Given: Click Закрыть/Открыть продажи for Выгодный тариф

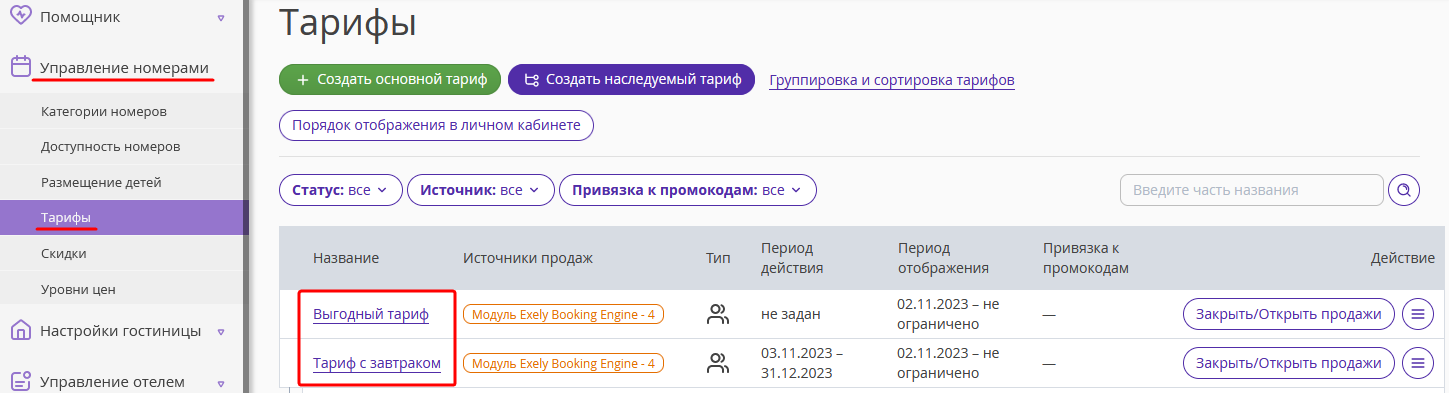Looking at the screenshot, I should [1289, 314].
